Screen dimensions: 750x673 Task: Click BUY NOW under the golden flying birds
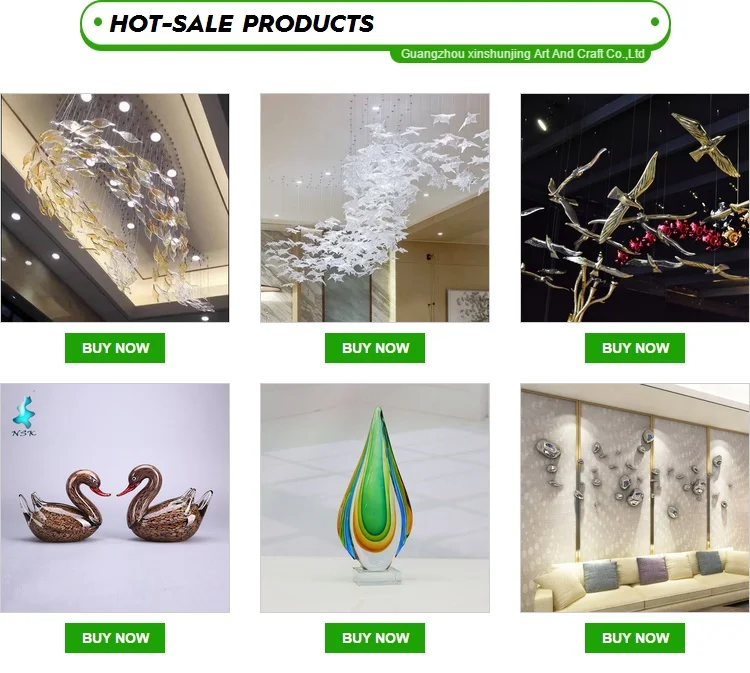pyautogui.click(x=635, y=348)
